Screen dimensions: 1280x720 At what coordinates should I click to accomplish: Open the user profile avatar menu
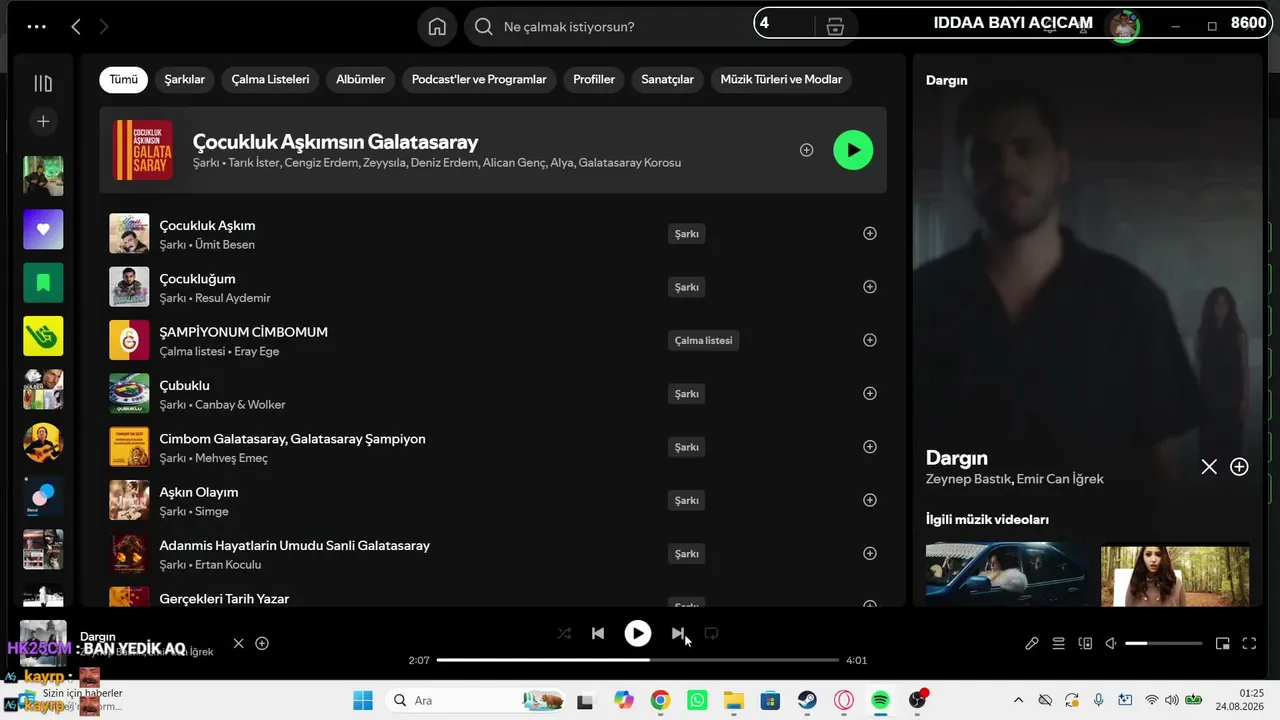pos(1124,25)
